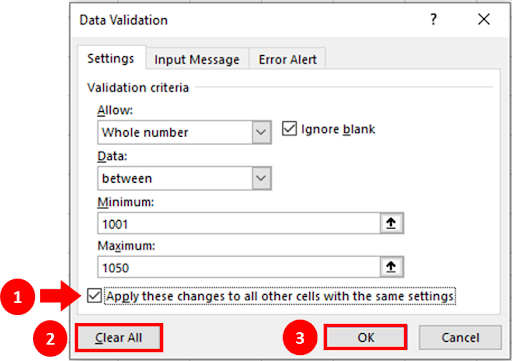
Task: Expand the Data dropdown arrow
Action: [x=261, y=178]
